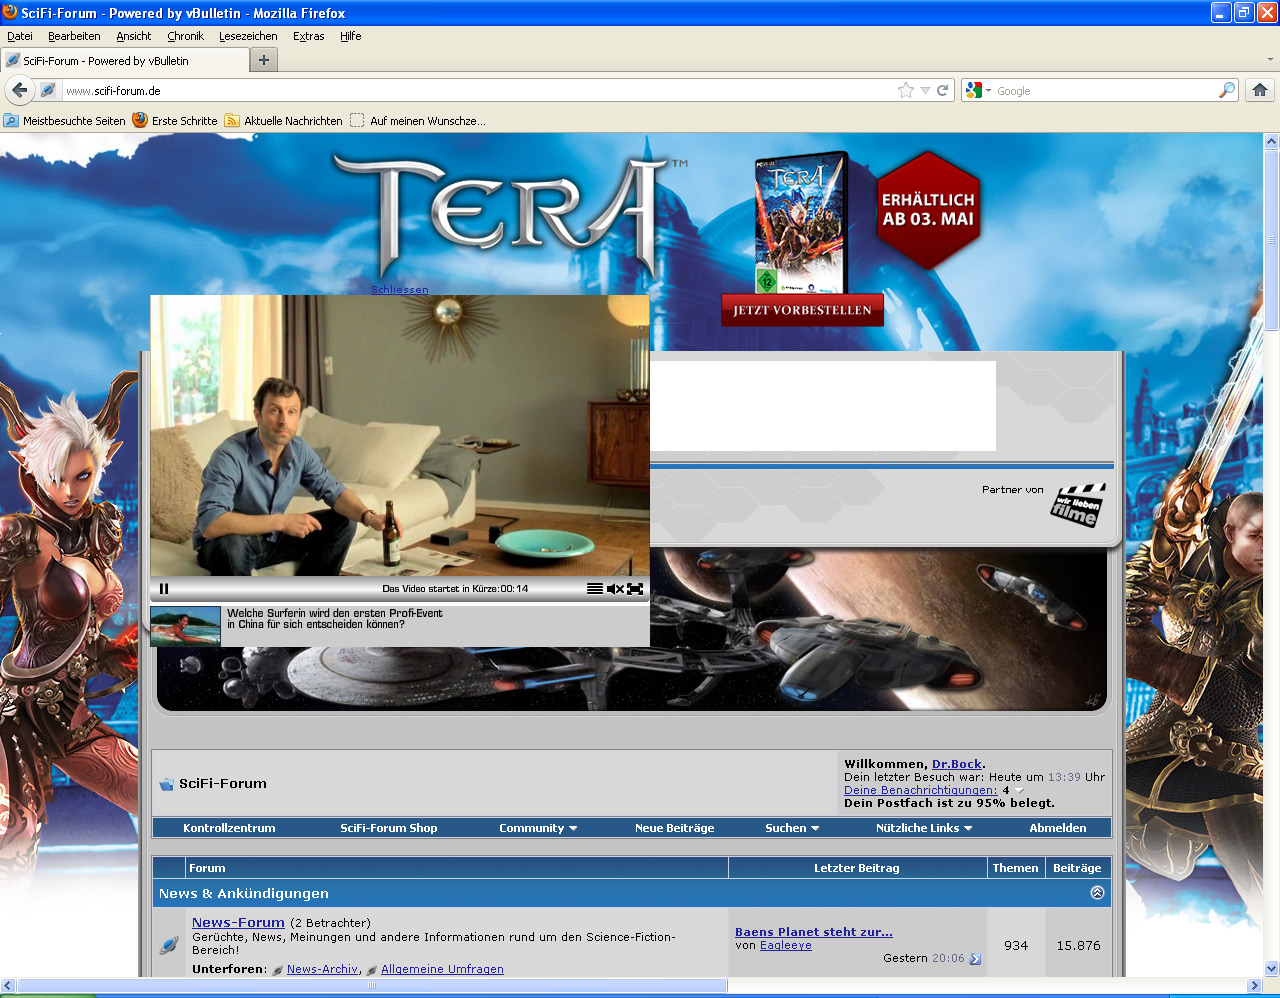Click the Schliessen link above video
This screenshot has width=1280, height=998.
click(x=400, y=290)
